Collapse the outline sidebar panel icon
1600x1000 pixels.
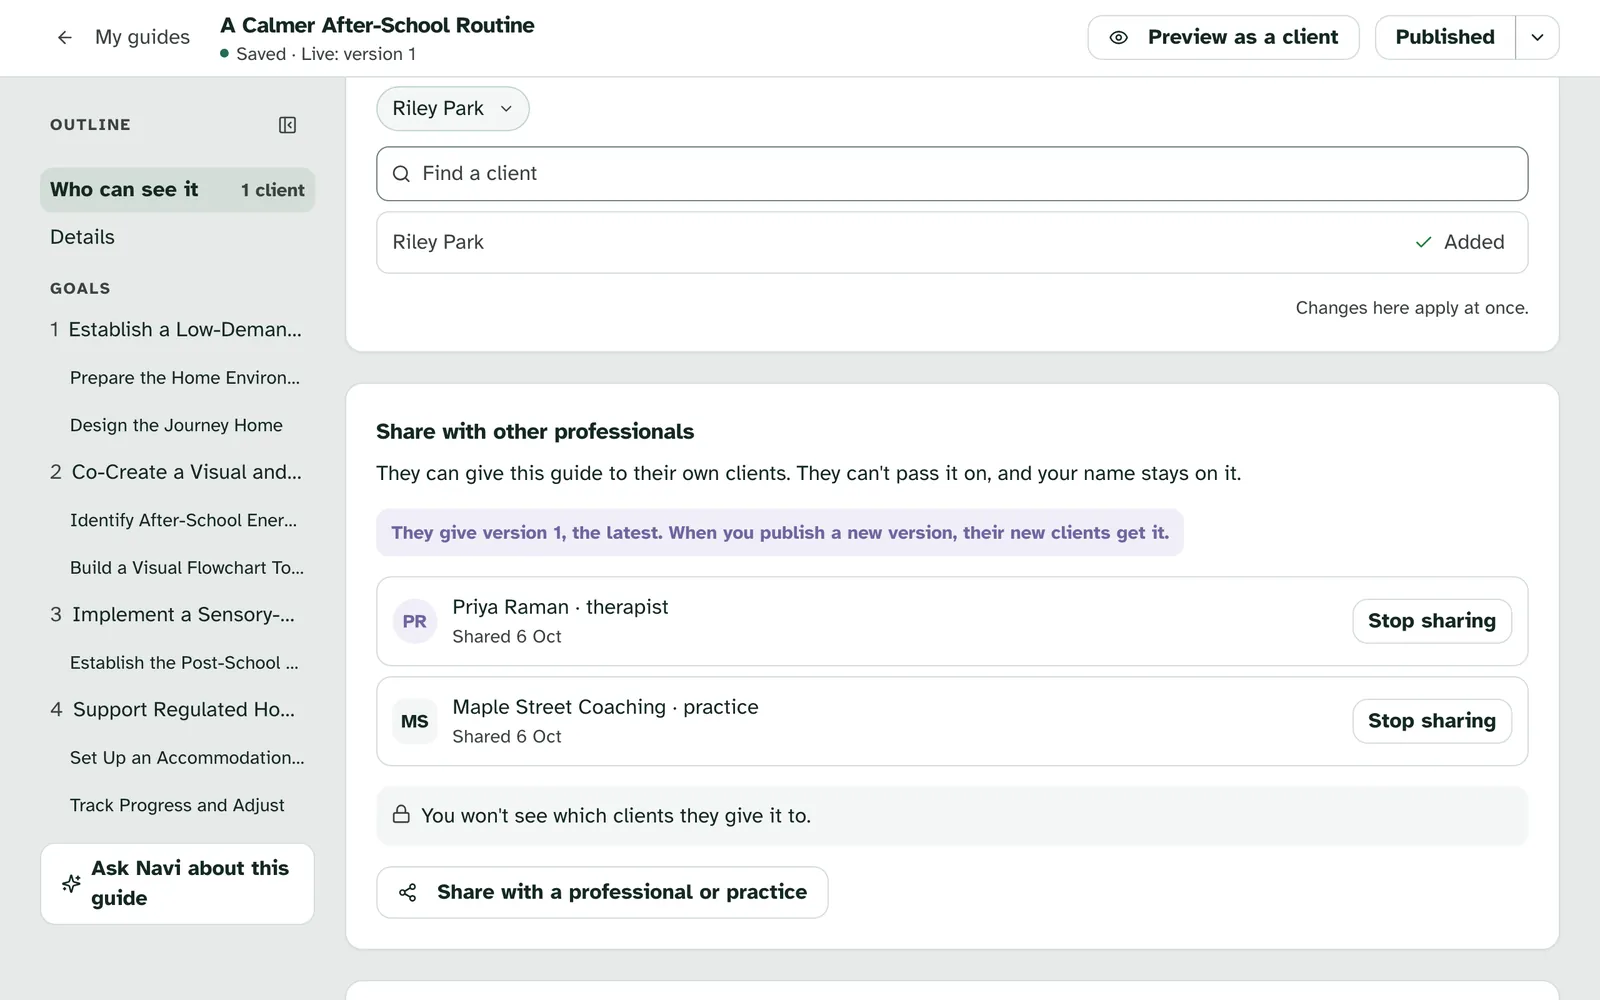tap(287, 125)
